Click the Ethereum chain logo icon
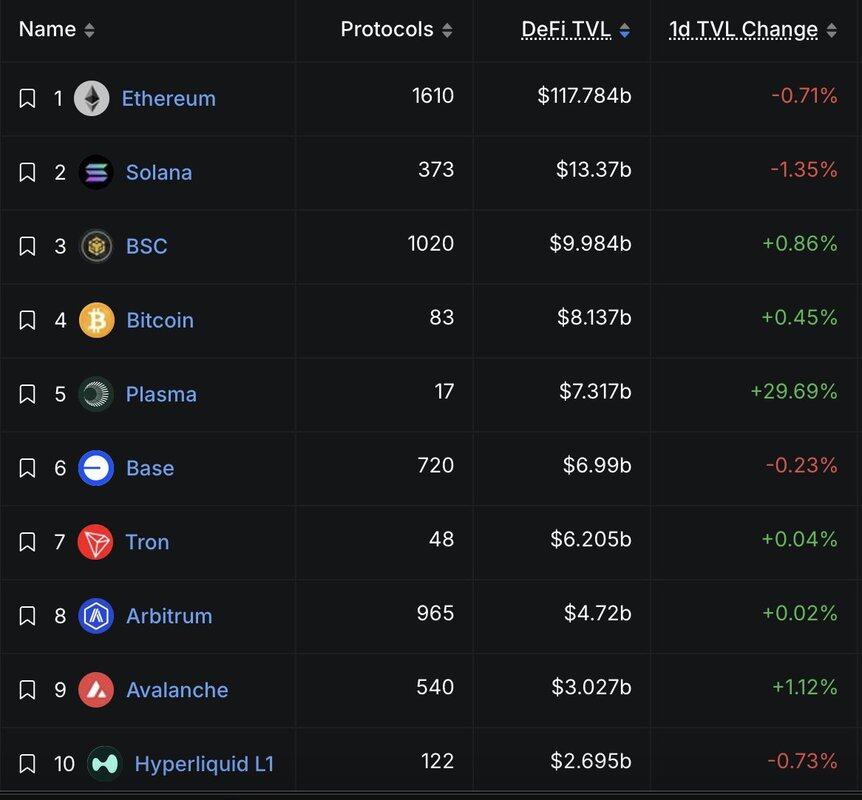 [x=91, y=98]
